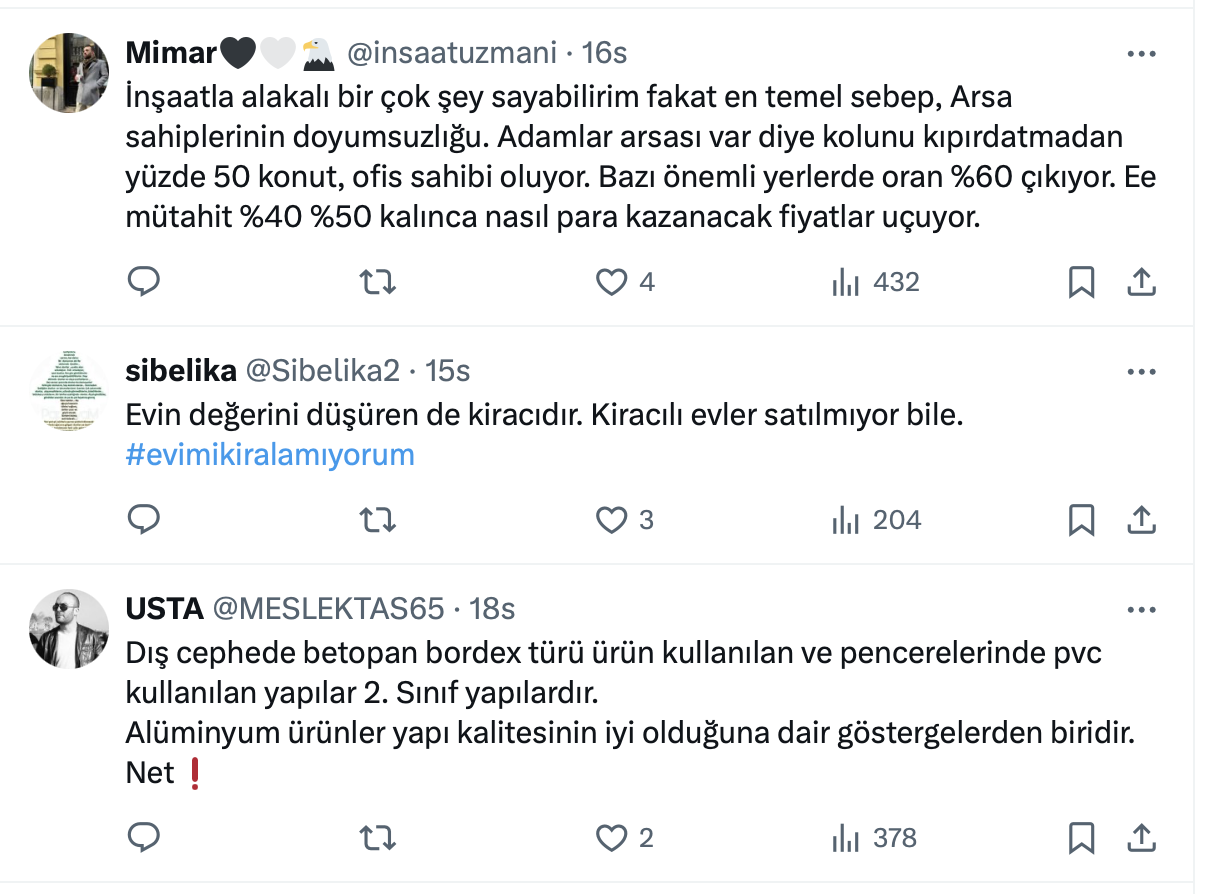Reply to Mimar's tweet

144,283
